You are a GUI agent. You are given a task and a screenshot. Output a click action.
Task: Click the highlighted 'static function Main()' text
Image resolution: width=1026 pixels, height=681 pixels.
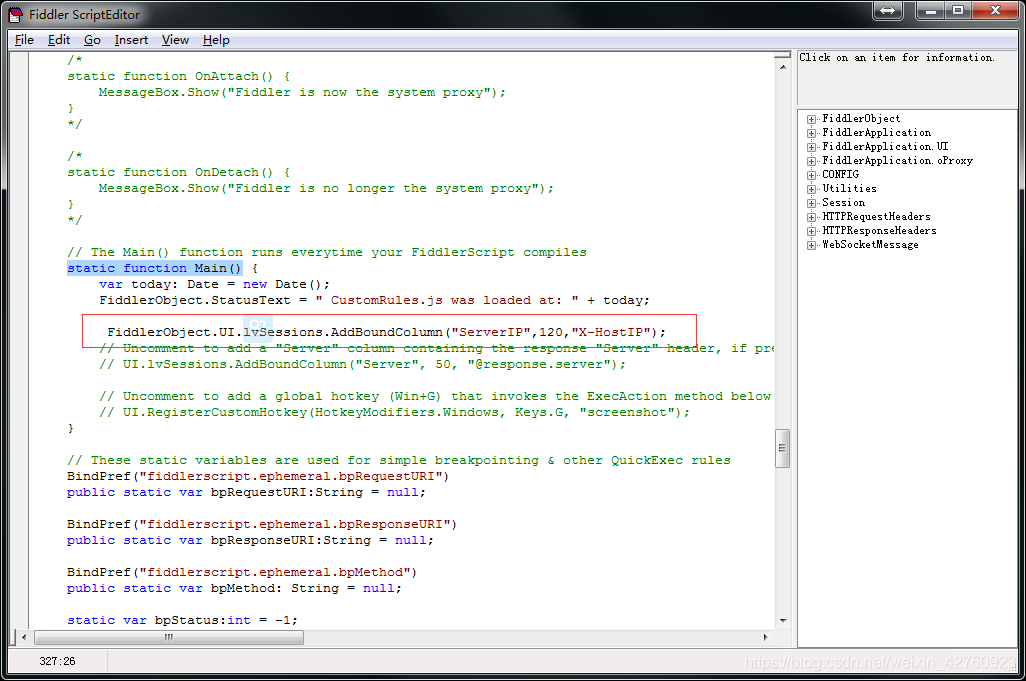coord(154,268)
